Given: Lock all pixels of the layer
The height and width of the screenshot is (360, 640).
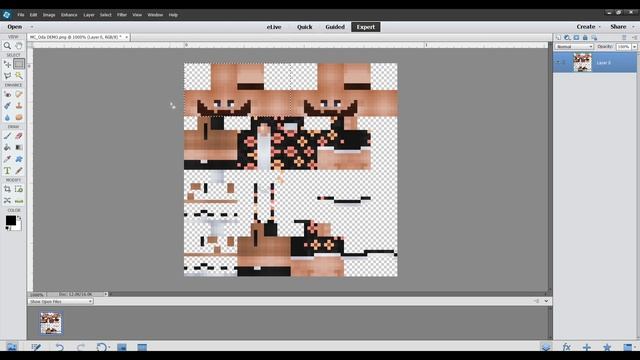Looking at the screenshot, I should click(x=585, y=38).
